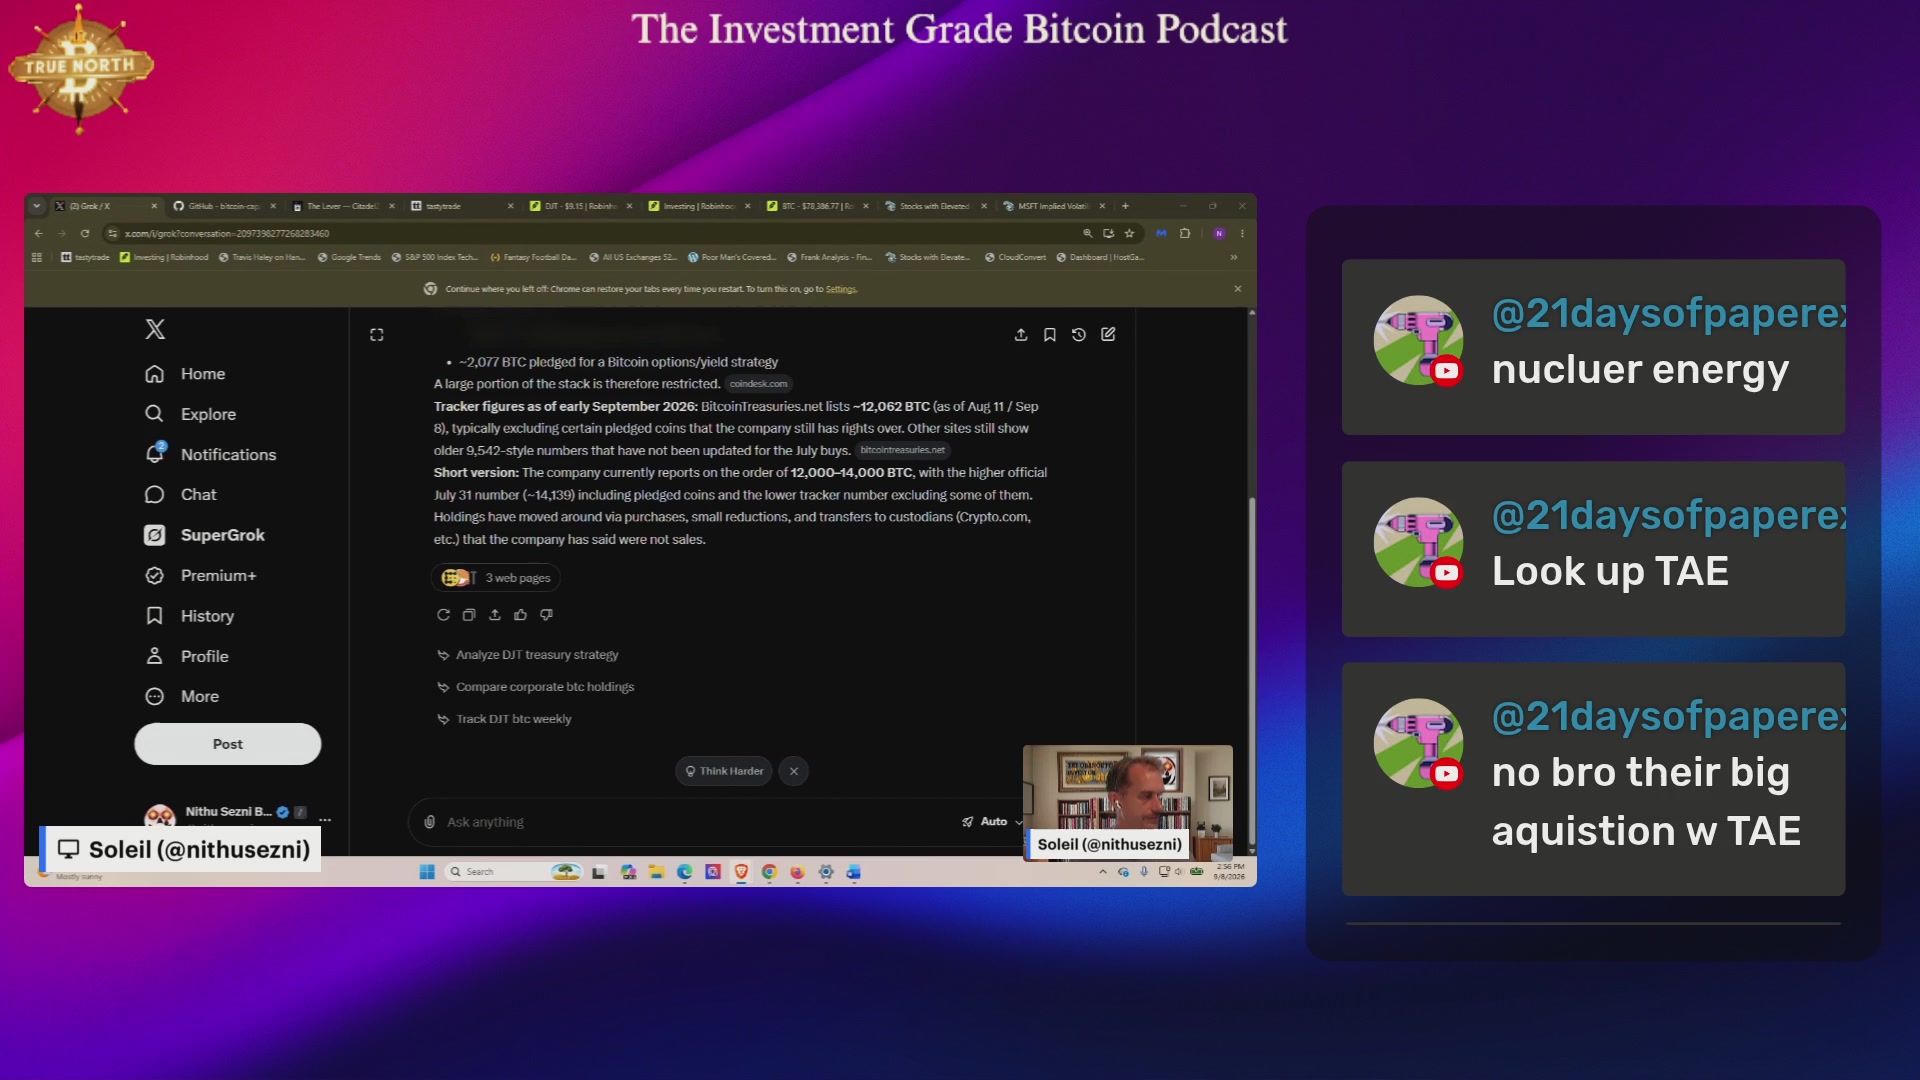This screenshot has width=1920, height=1080.
Task: Toggle the Think Harder mode
Action: pos(724,771)
